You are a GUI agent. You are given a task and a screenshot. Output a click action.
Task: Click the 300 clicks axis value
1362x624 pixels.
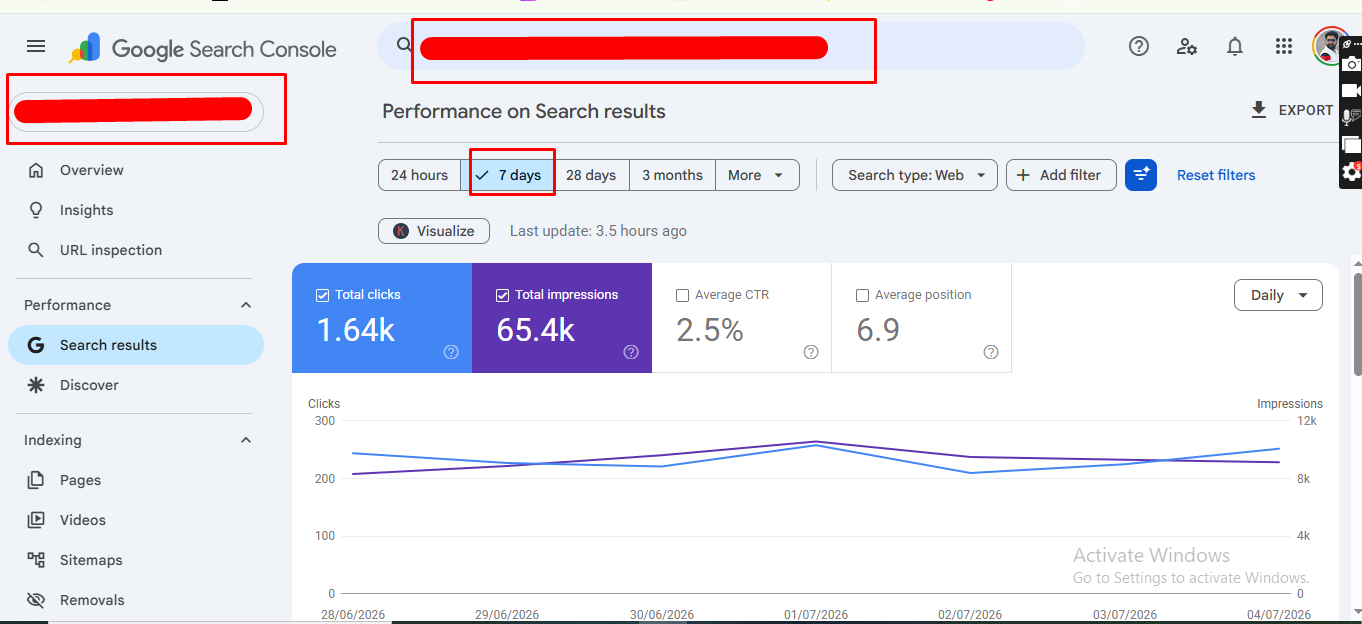[x=324, y=420]
